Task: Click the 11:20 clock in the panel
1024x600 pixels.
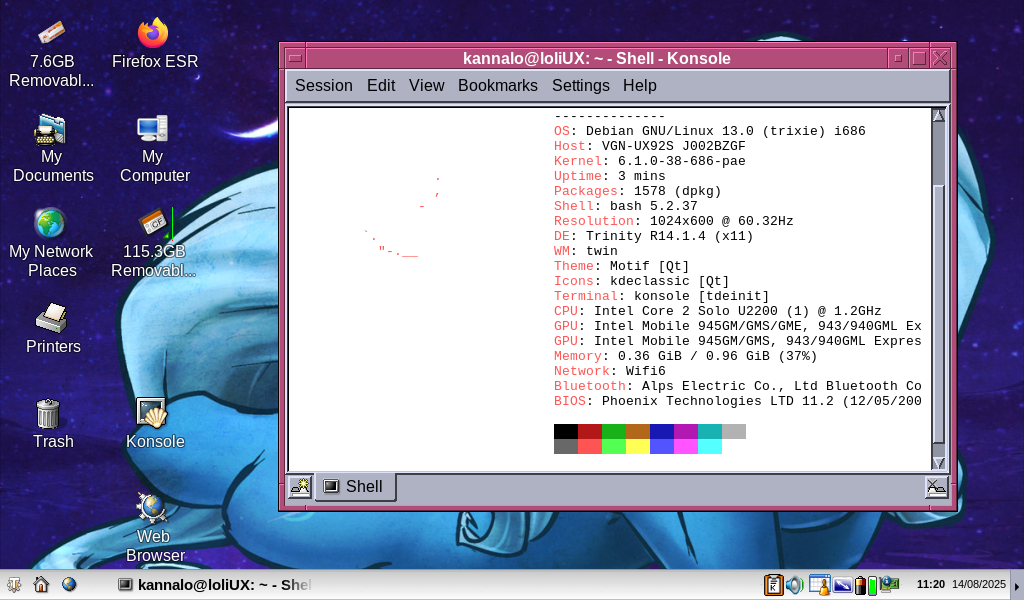Action: 931,584
